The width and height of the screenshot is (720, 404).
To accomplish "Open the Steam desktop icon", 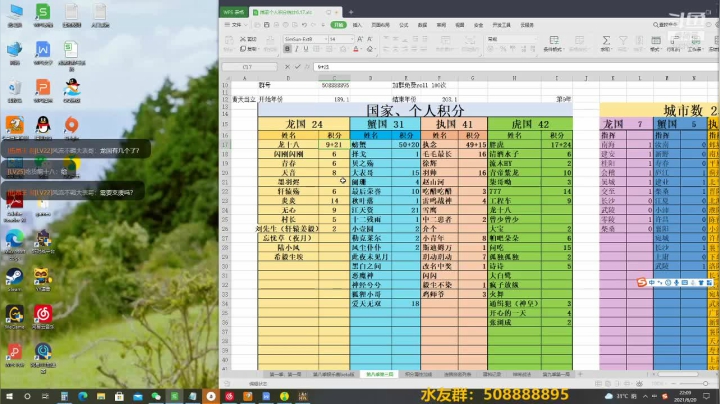I will pos(14,279).
